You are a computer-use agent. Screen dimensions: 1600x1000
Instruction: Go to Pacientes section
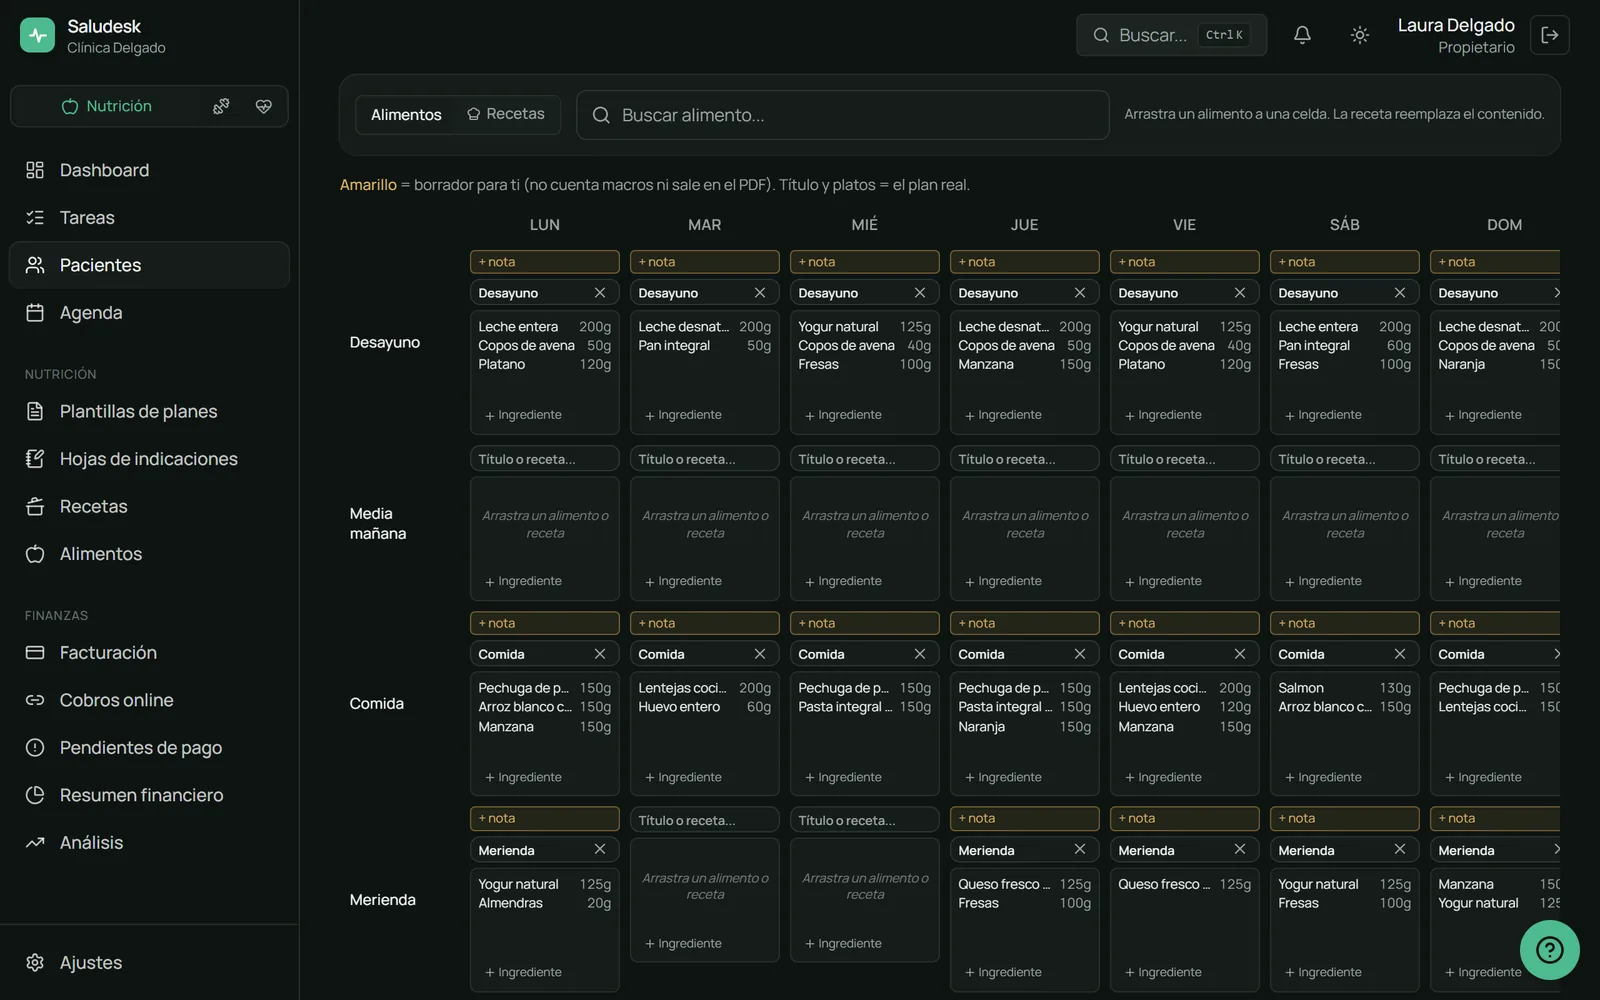[149, 265]
